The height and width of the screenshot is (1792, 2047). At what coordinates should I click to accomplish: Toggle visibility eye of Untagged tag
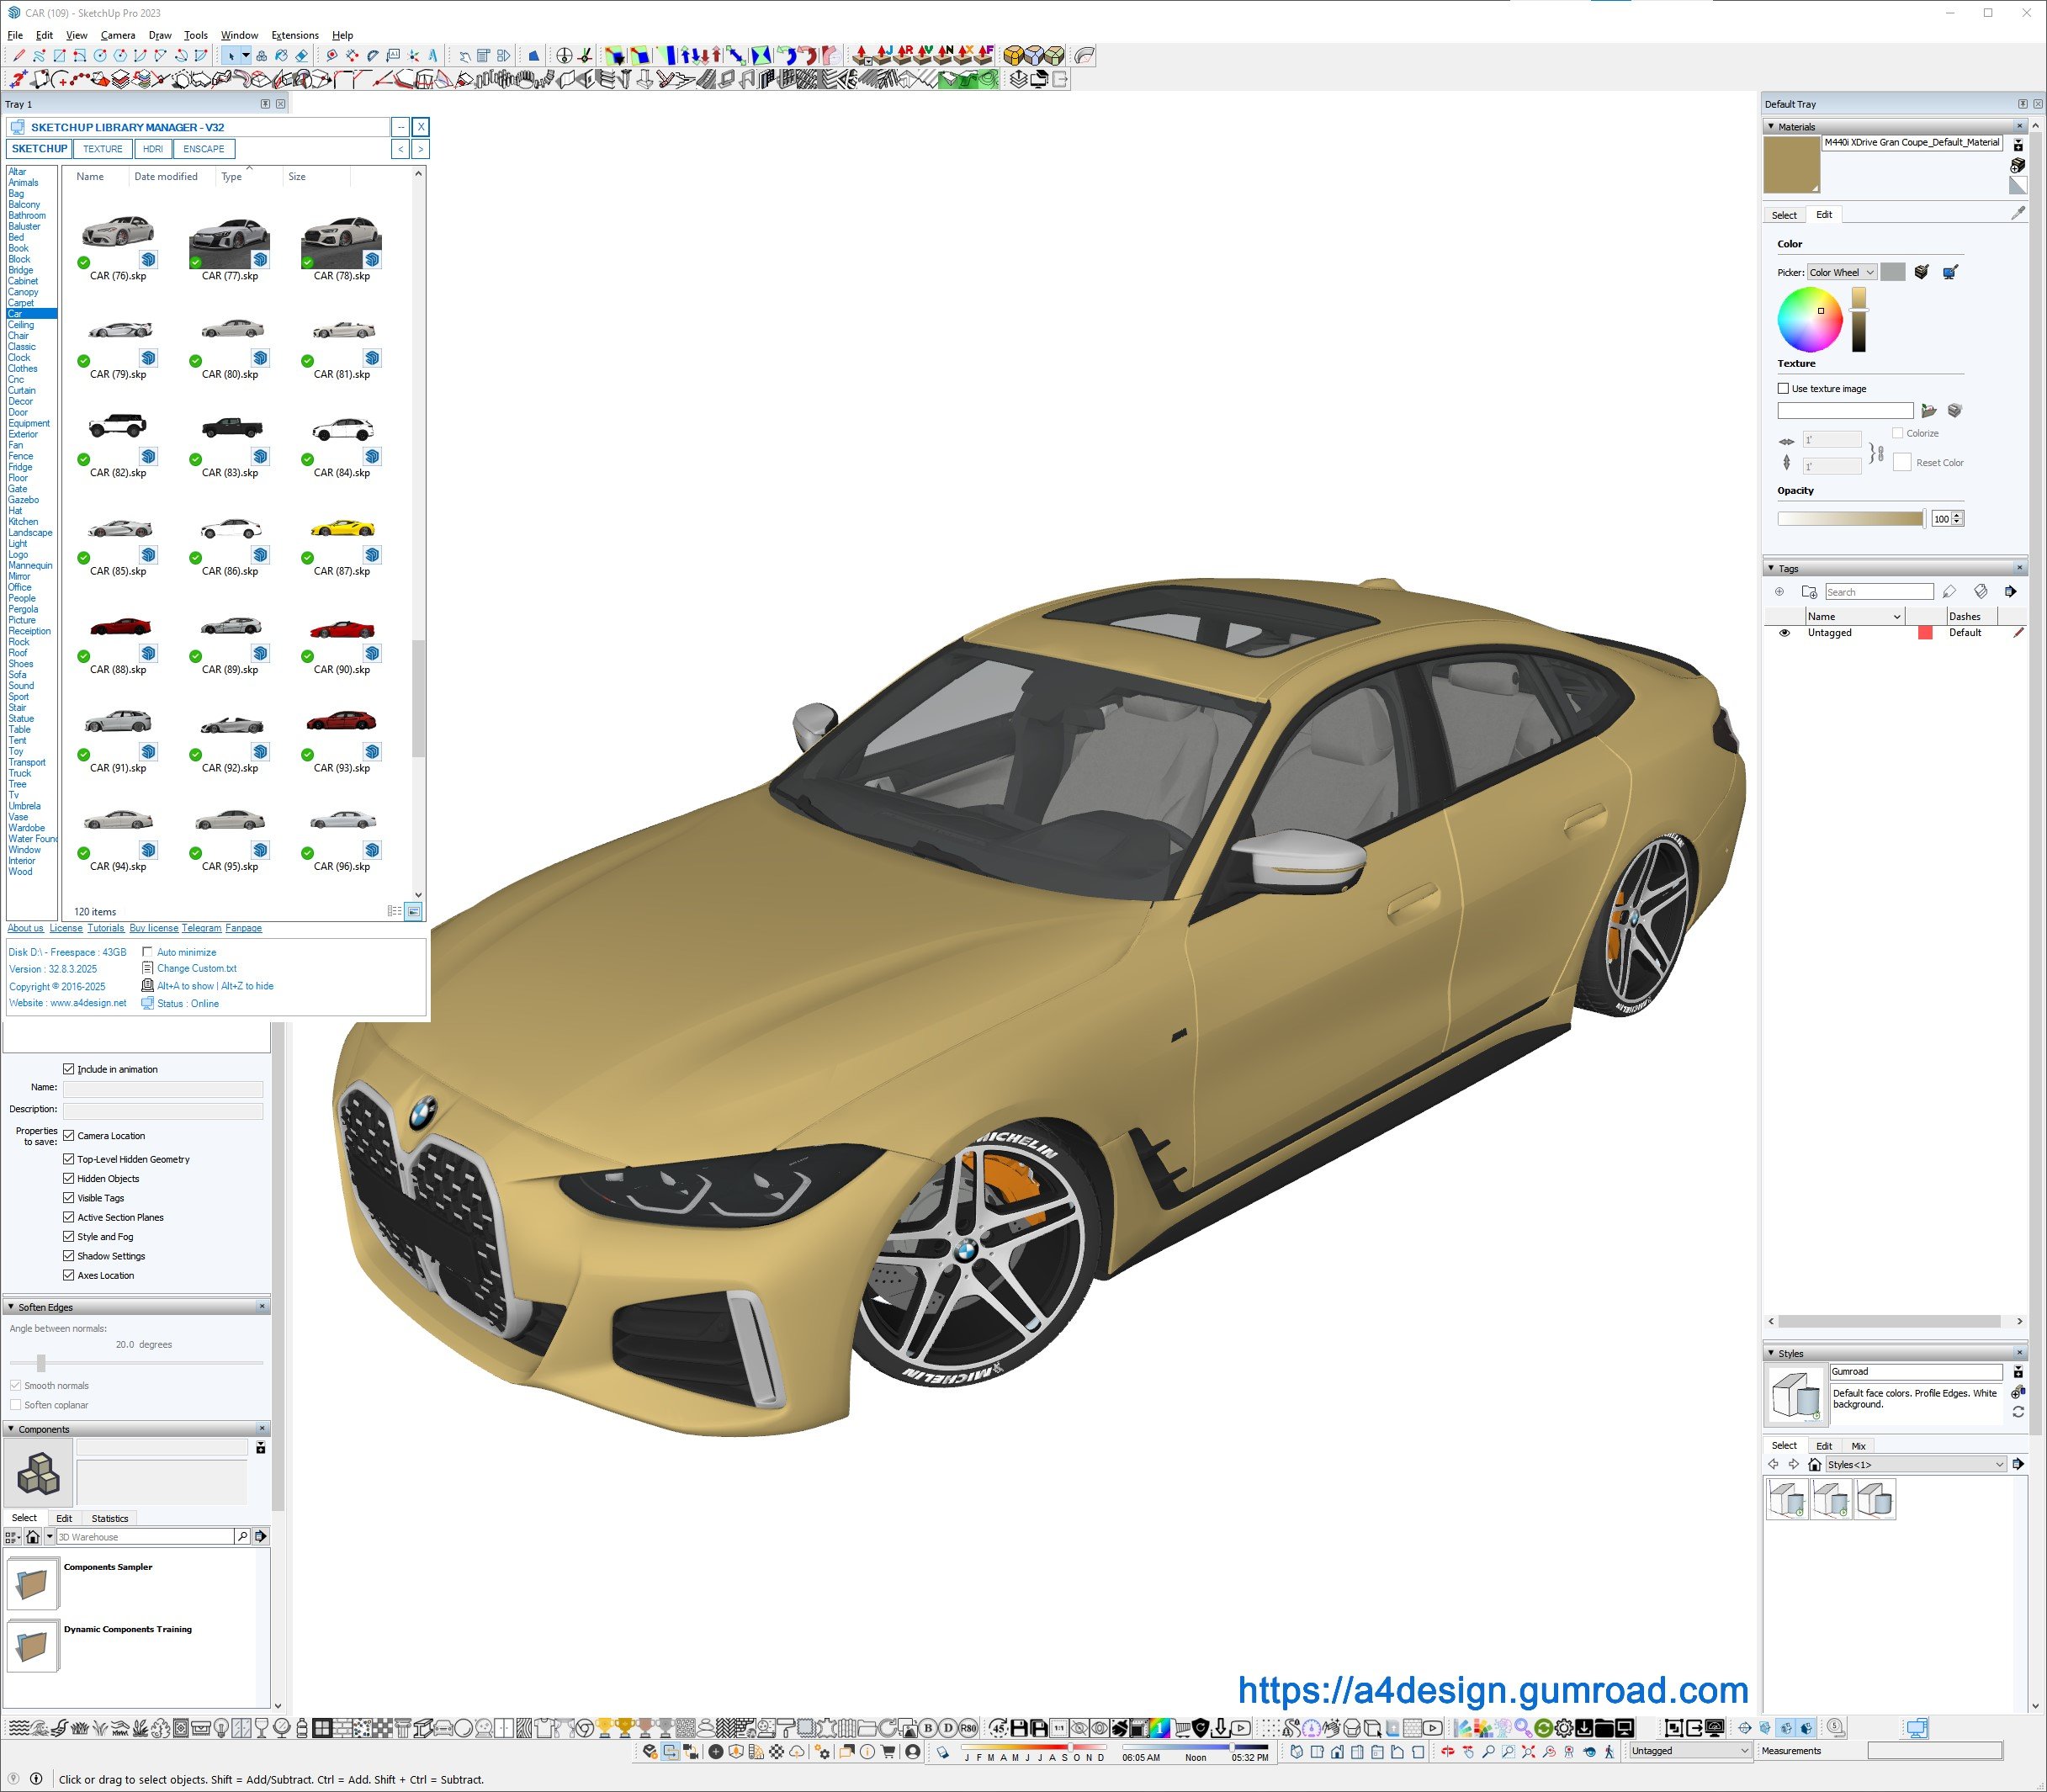pyautogui.click(x=1784, y=633)
